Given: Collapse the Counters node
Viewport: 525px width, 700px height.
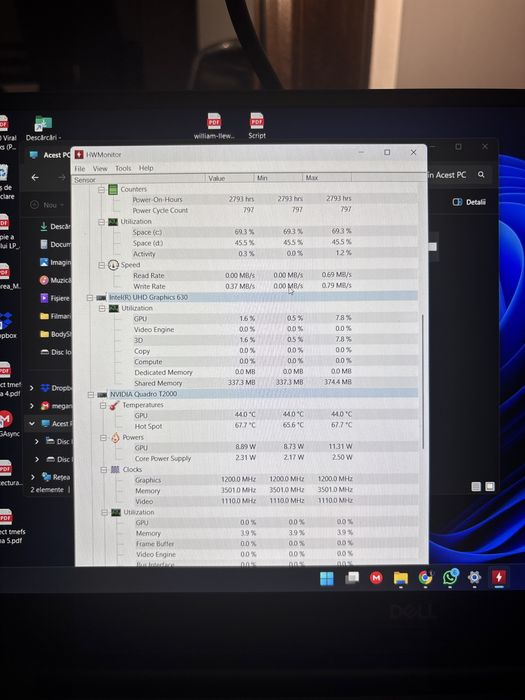Looking at the screenshot, I should click(x=102, y=190).
